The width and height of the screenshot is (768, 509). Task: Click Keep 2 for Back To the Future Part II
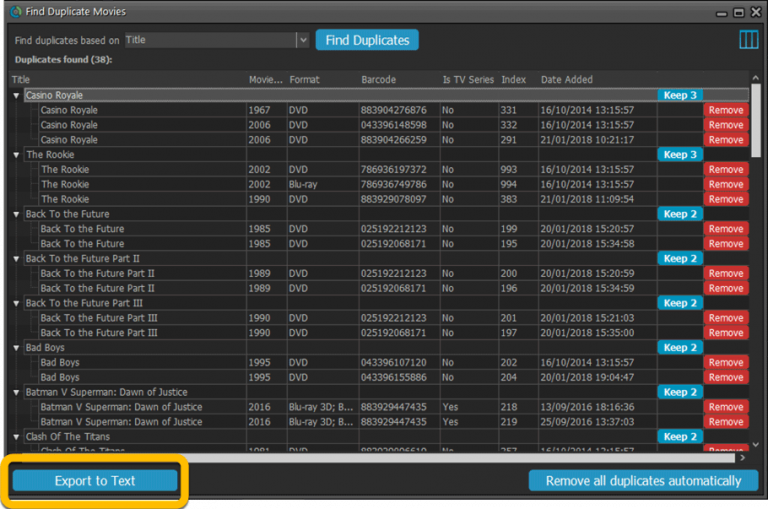[680, 258]
